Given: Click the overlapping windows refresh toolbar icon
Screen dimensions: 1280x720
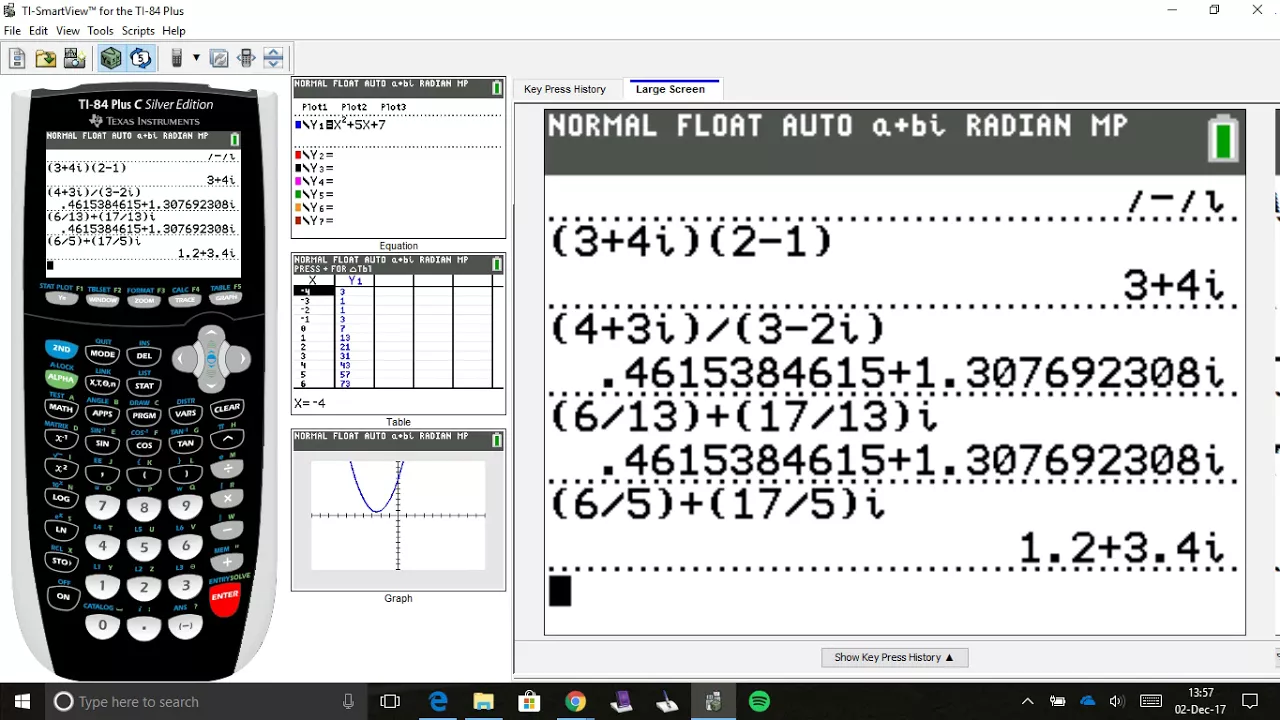Looking at the screenshot, I should pos(219,58).
